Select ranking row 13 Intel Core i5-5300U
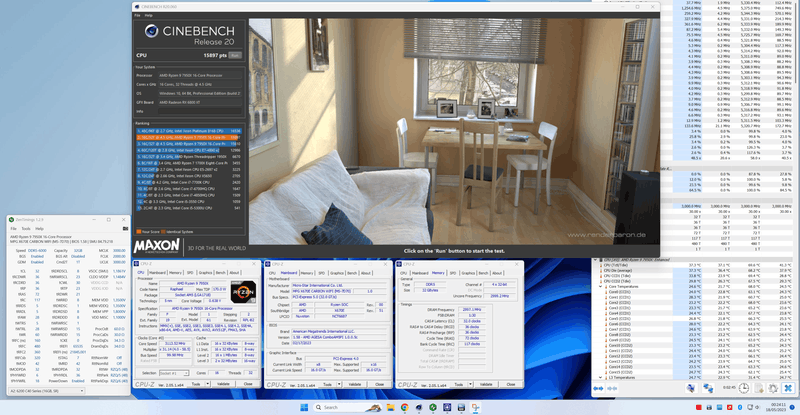 (188, 208)
